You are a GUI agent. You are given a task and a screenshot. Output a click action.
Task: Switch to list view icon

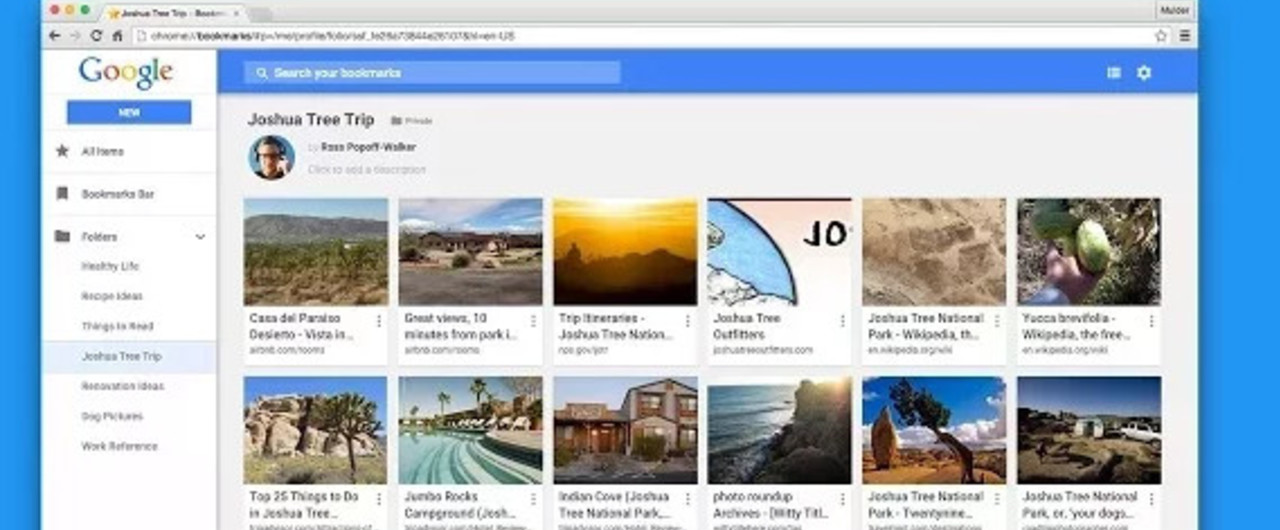pos(1114,72)
